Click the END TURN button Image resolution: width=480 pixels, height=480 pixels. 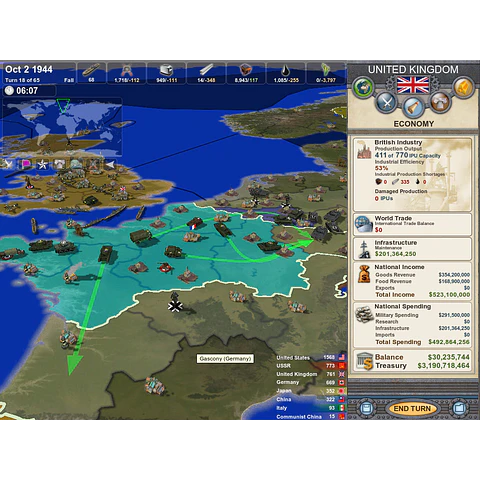pos(412,408)
